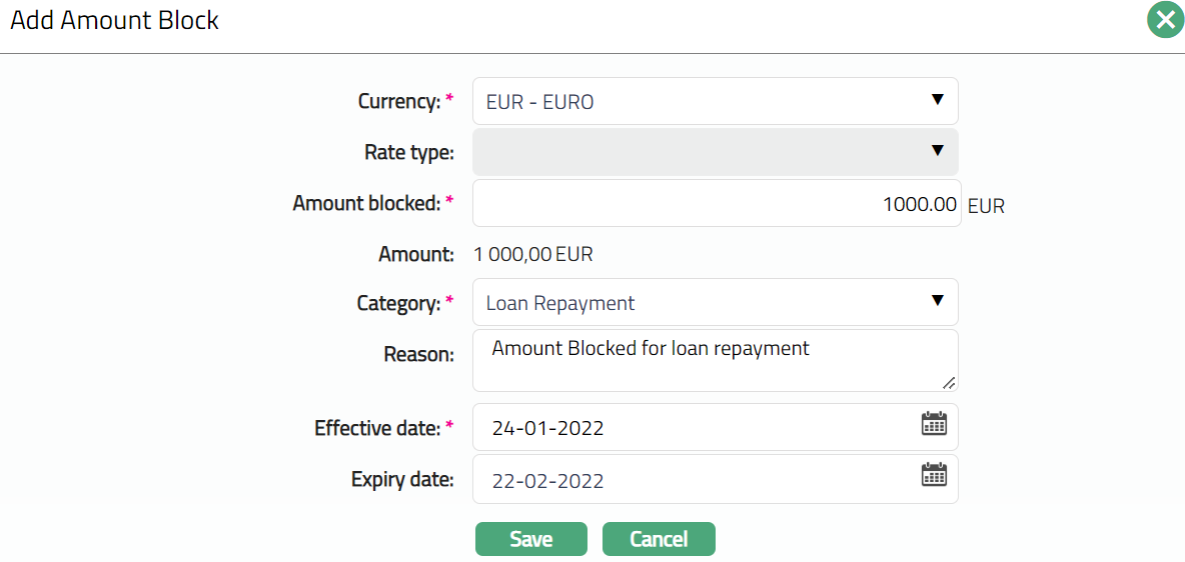Click the Rate type field label
1185x562 pixels.
[x=409, y=153]
